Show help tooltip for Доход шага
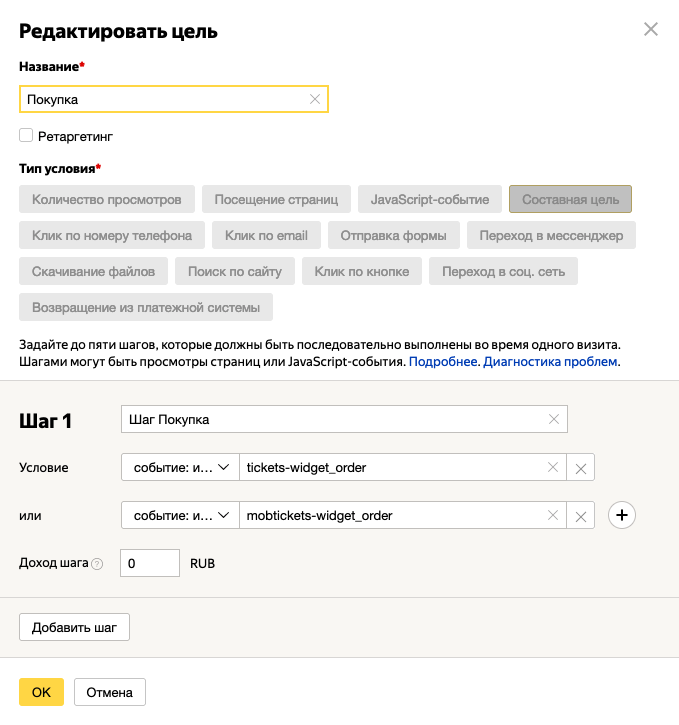This screenshot has width=679, height=725. (x=97, y=564)
